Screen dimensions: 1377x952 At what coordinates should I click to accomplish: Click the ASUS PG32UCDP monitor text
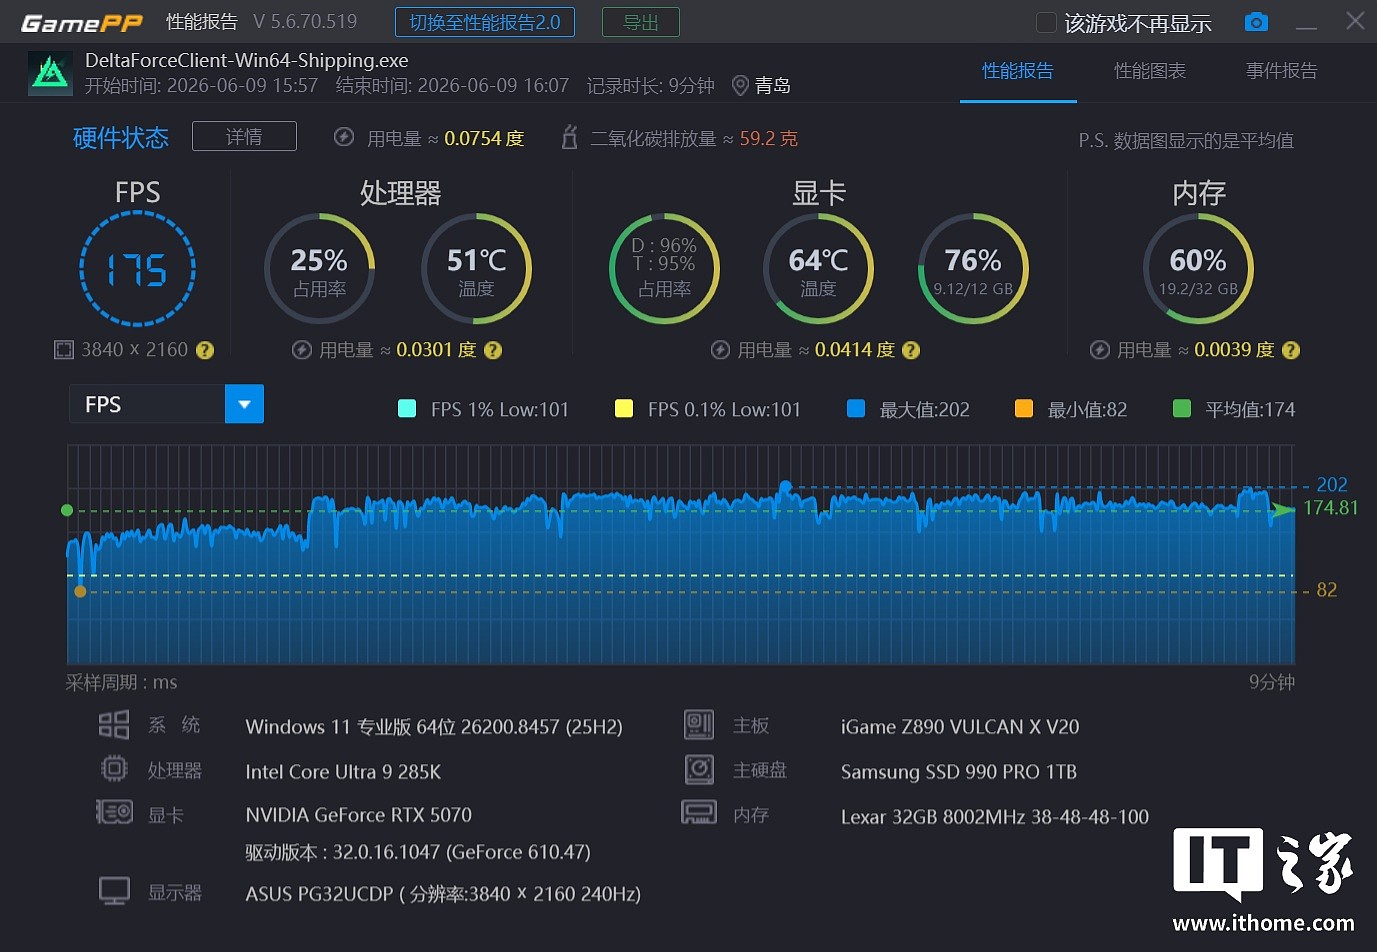click(443, 894)
